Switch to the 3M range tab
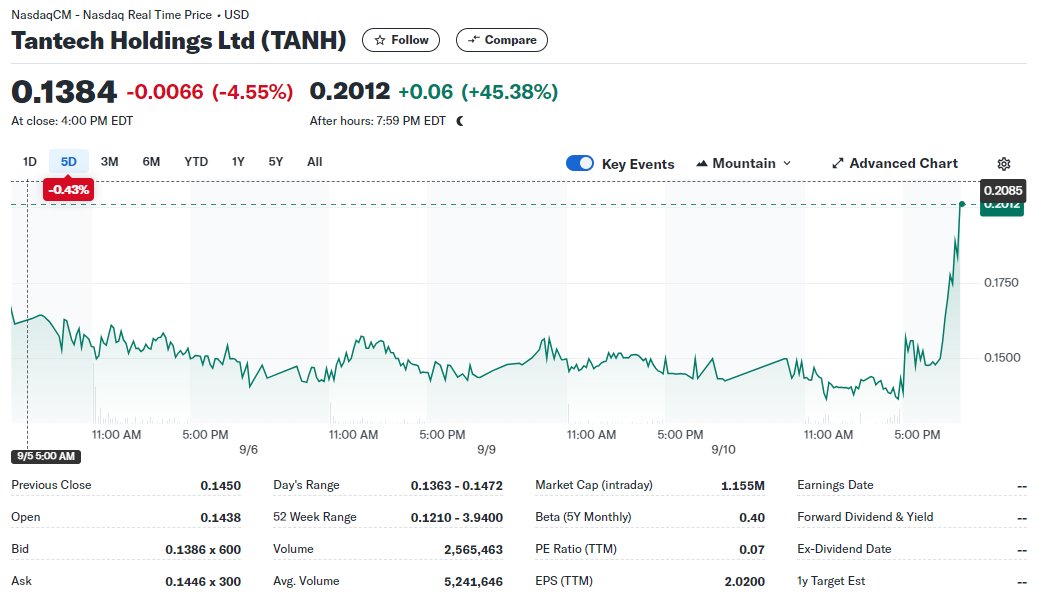Image resolution: width=1046 pixels, height=598 pixels. (109, 162)
